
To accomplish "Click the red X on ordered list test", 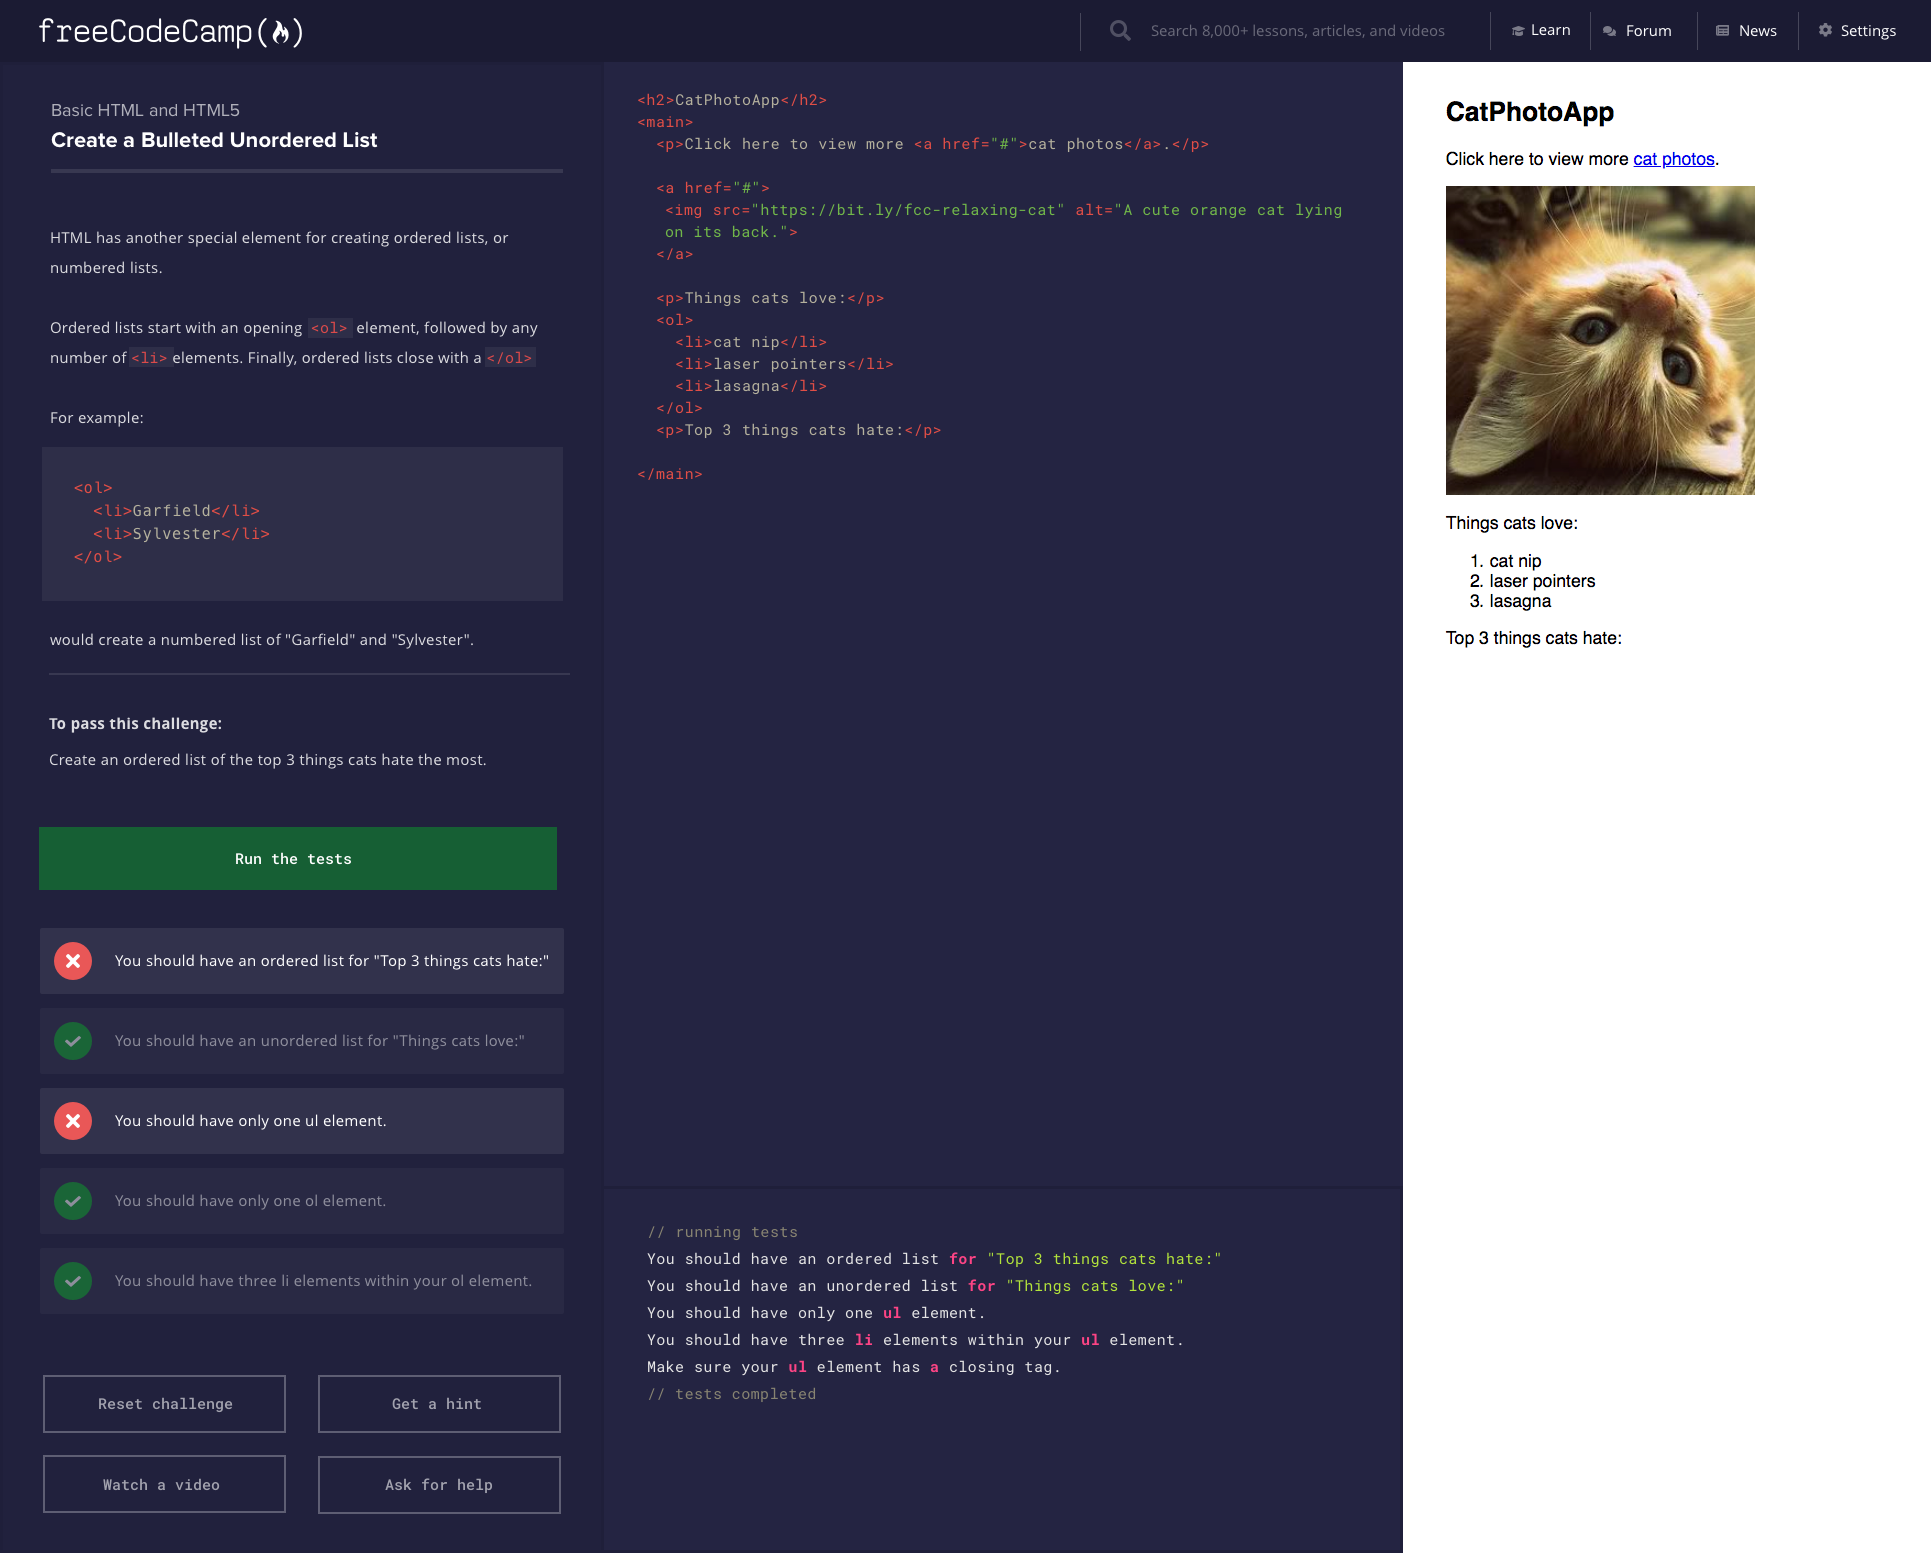I will [73, 961].
